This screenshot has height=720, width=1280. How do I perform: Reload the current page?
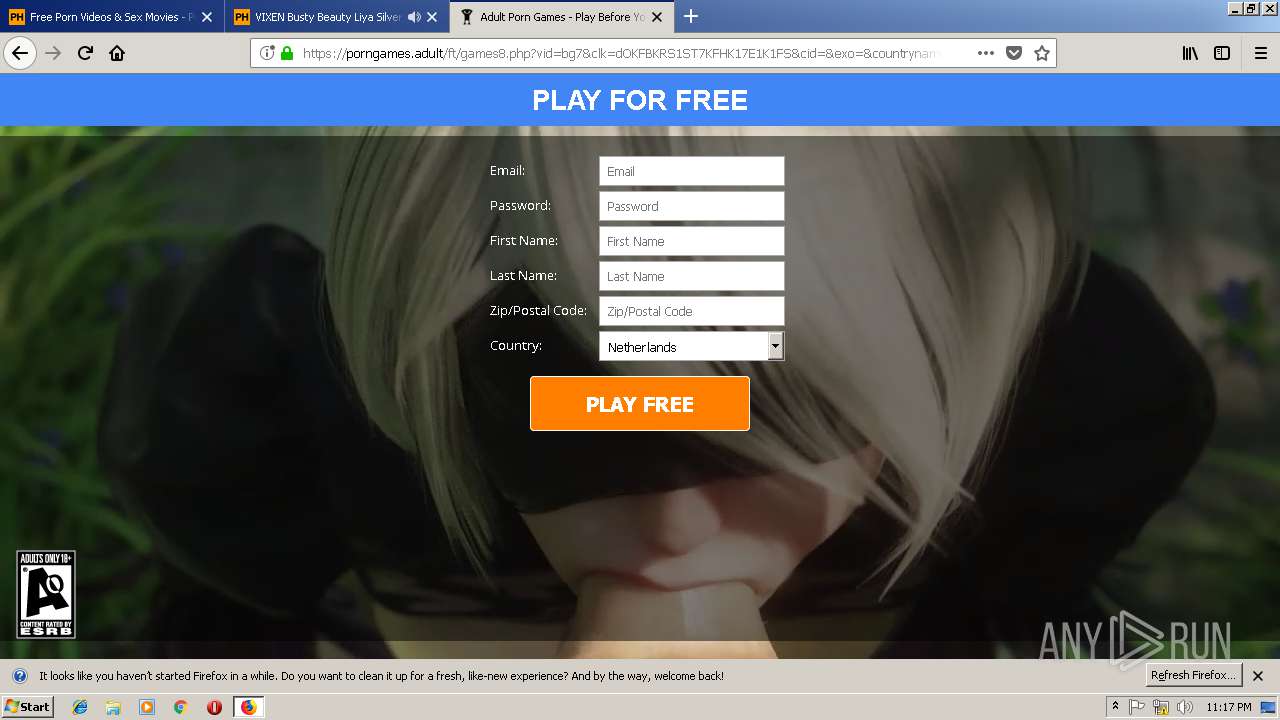click(x=85, y=53)
